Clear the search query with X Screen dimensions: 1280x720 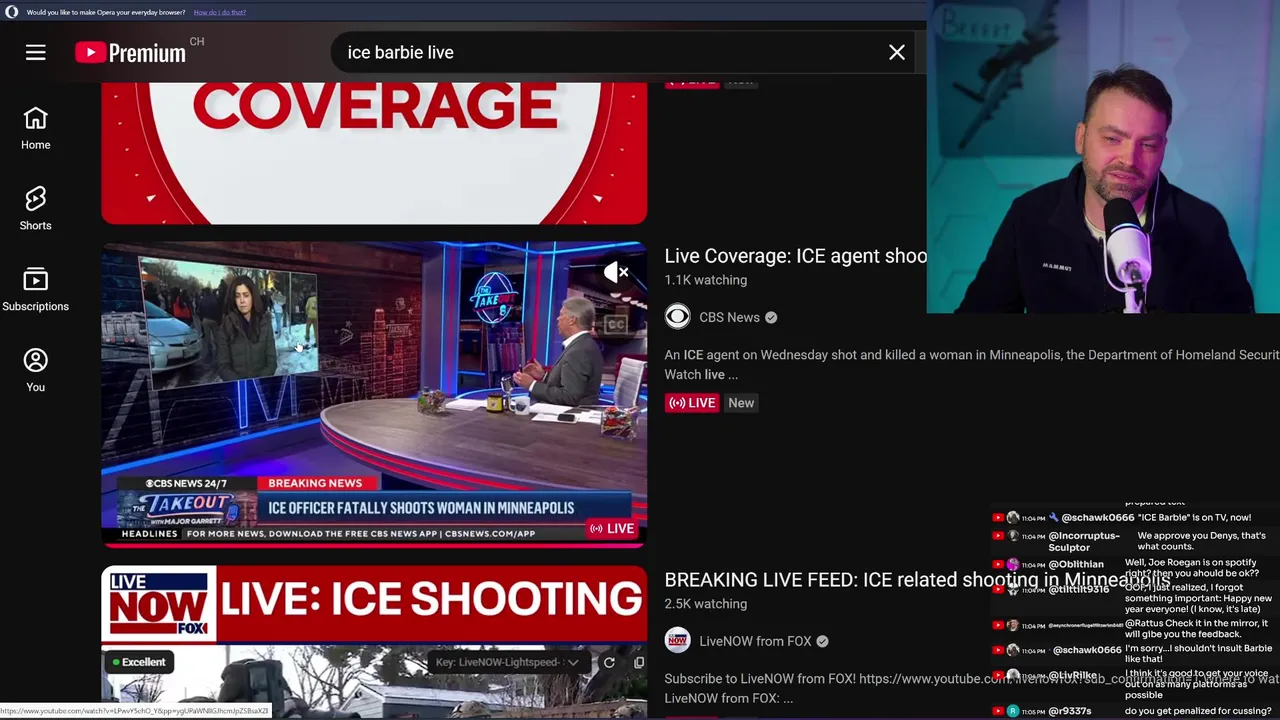897,52
